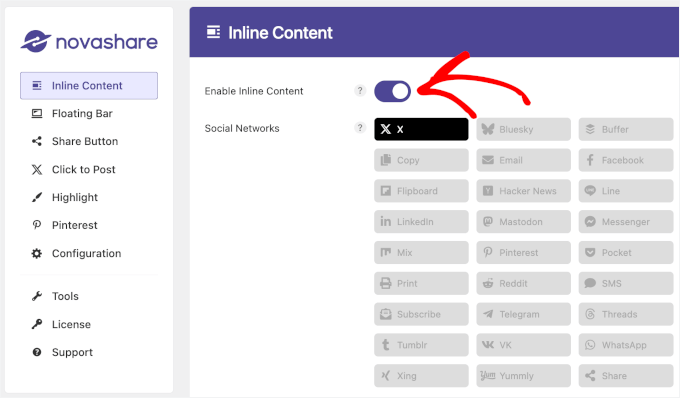
Task: Select the LinkedIn network button
Action: click(x=421, y=222)
